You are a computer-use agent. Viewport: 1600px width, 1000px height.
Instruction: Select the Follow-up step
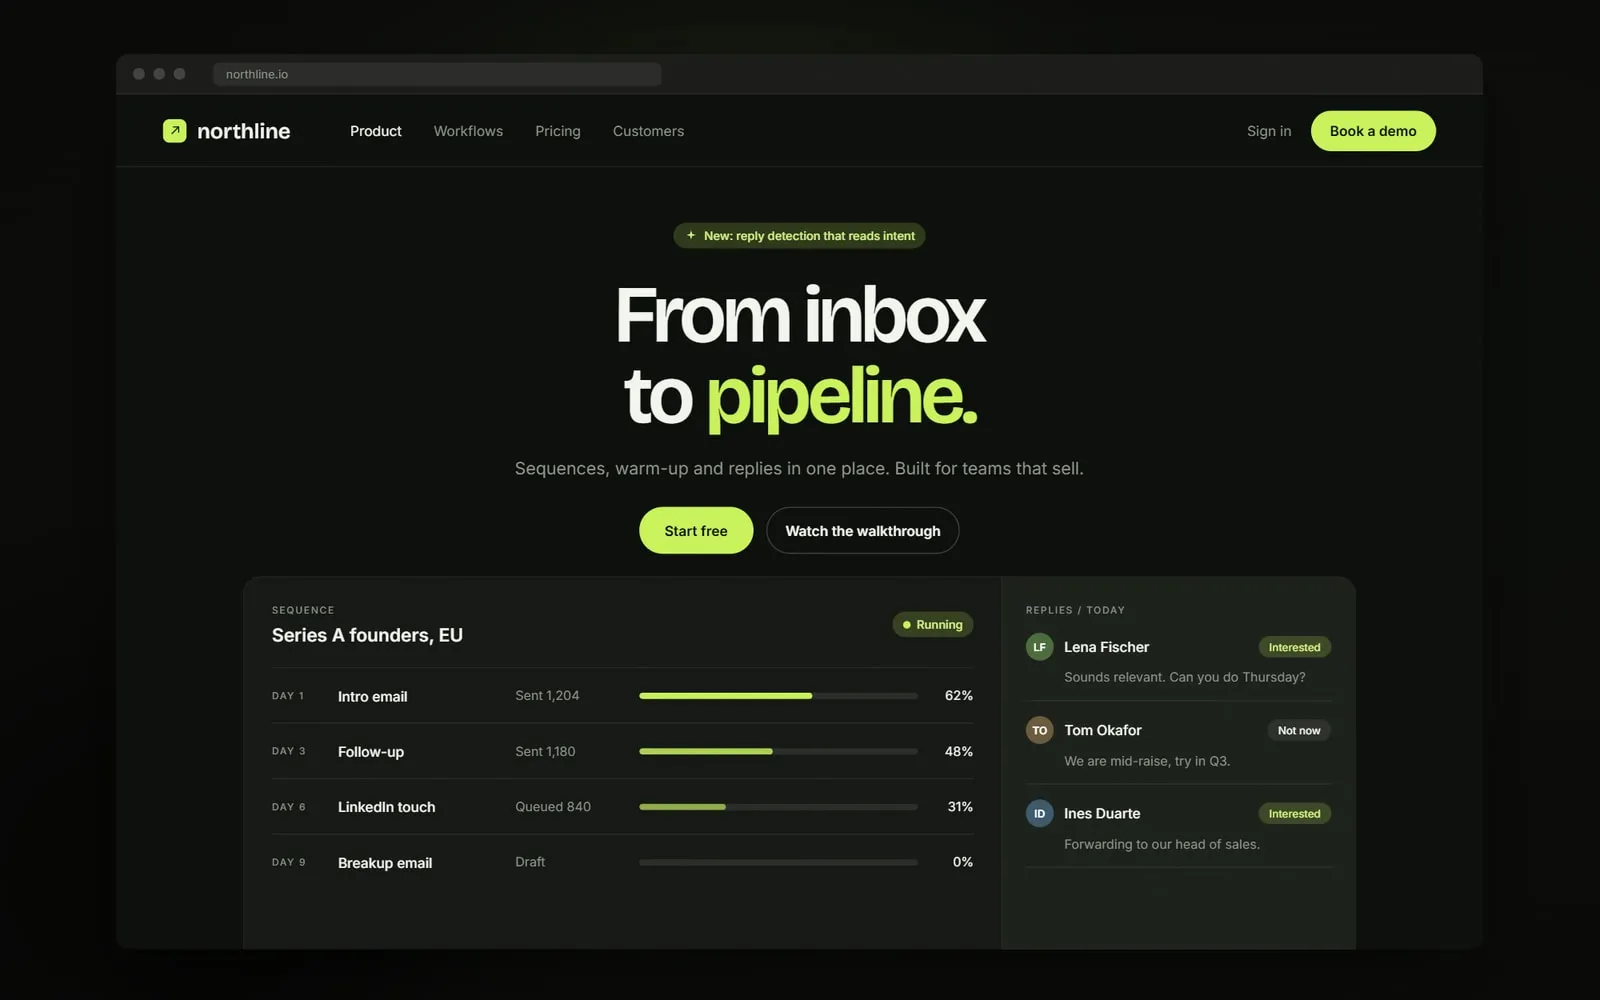pos(622,751)
